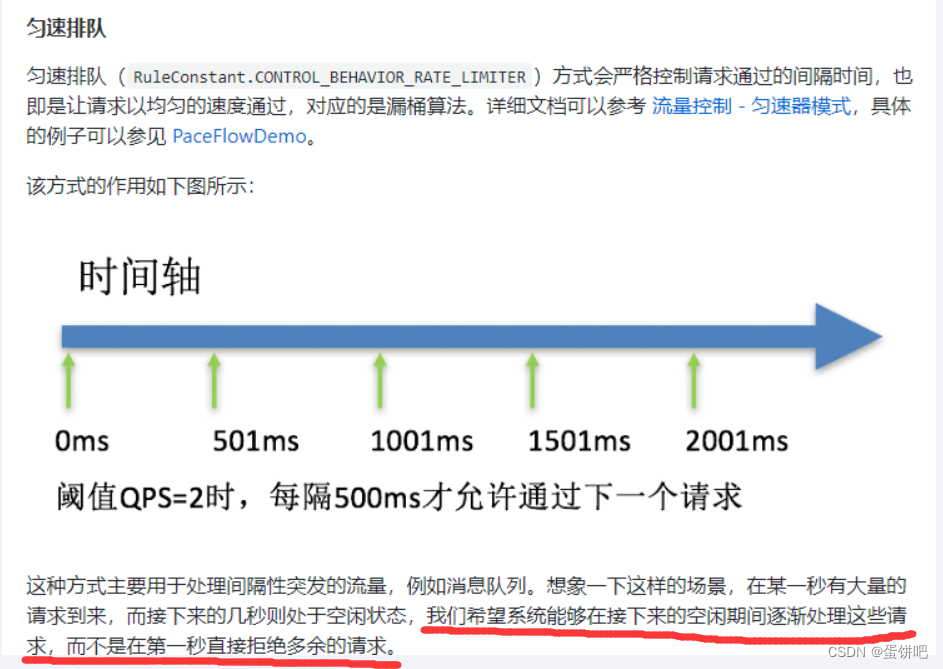Click the timeline diagram image
Screen dimensions: 943x669
tap(470, 380)
